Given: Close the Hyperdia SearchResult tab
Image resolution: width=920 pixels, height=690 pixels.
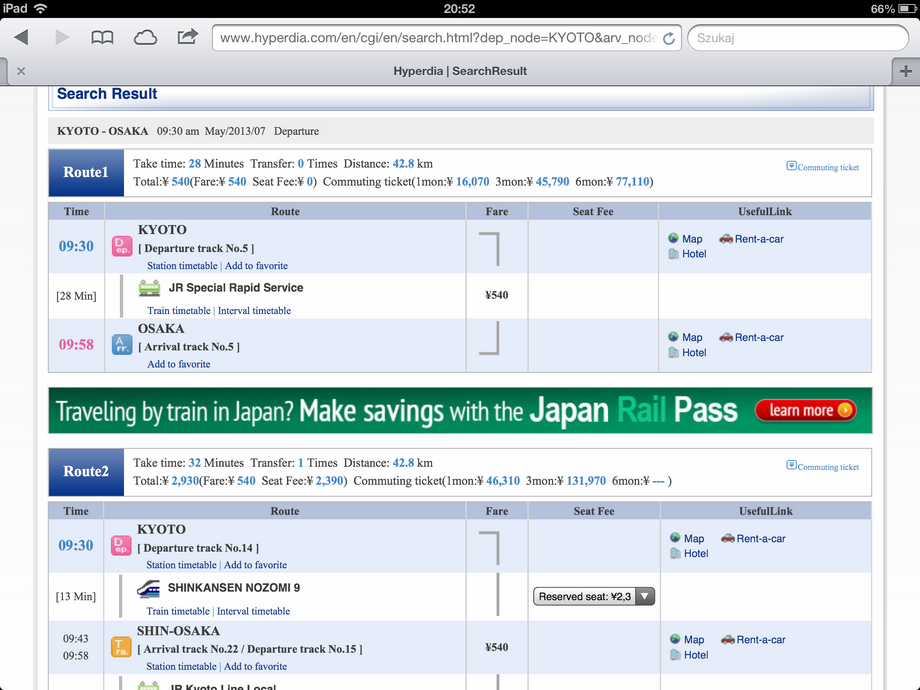Looking at the screenshot, I should pyautogui.click(x=21, y=71).
